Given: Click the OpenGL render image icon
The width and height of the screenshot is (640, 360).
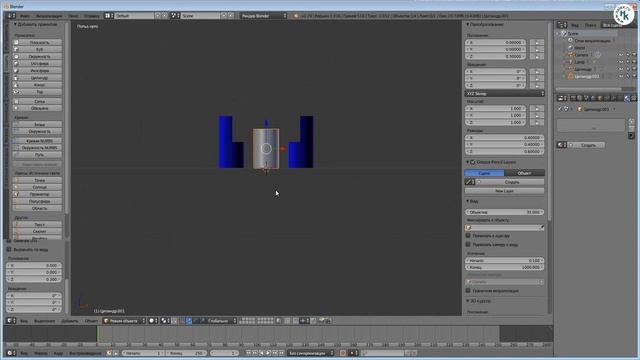Looking at the screenshot, I should point(322,321).
